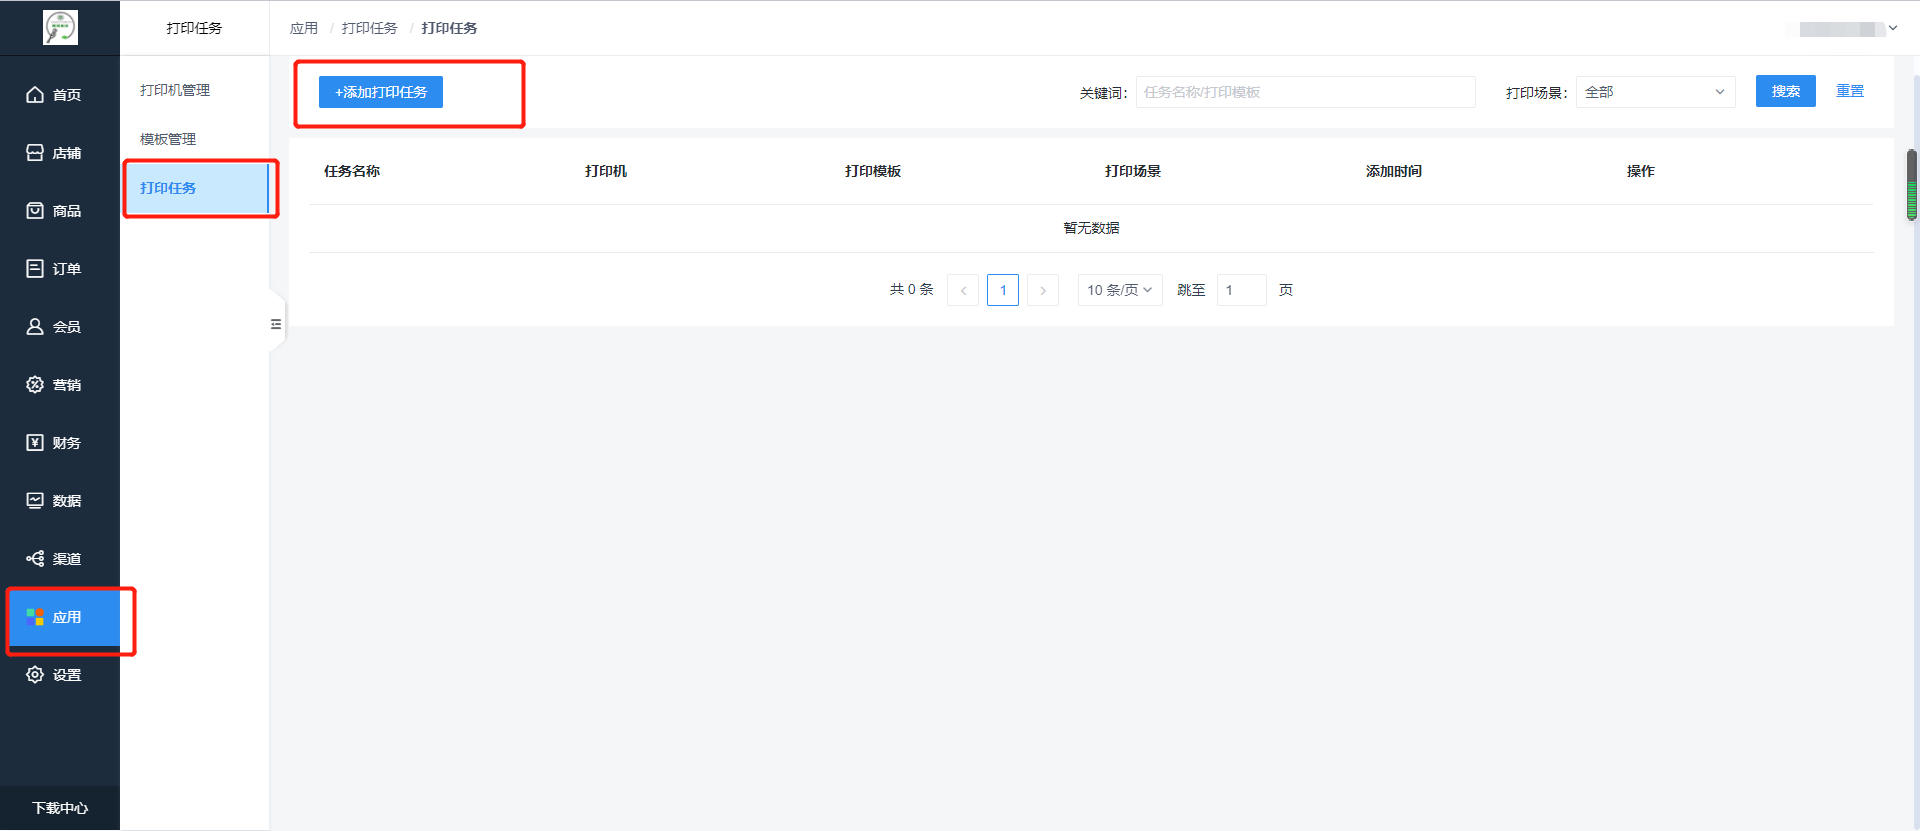Screen dimensions: 1920x831
Task: Expand the 打印场景 dropdown showing 全部
Action: pos(1654,92)
